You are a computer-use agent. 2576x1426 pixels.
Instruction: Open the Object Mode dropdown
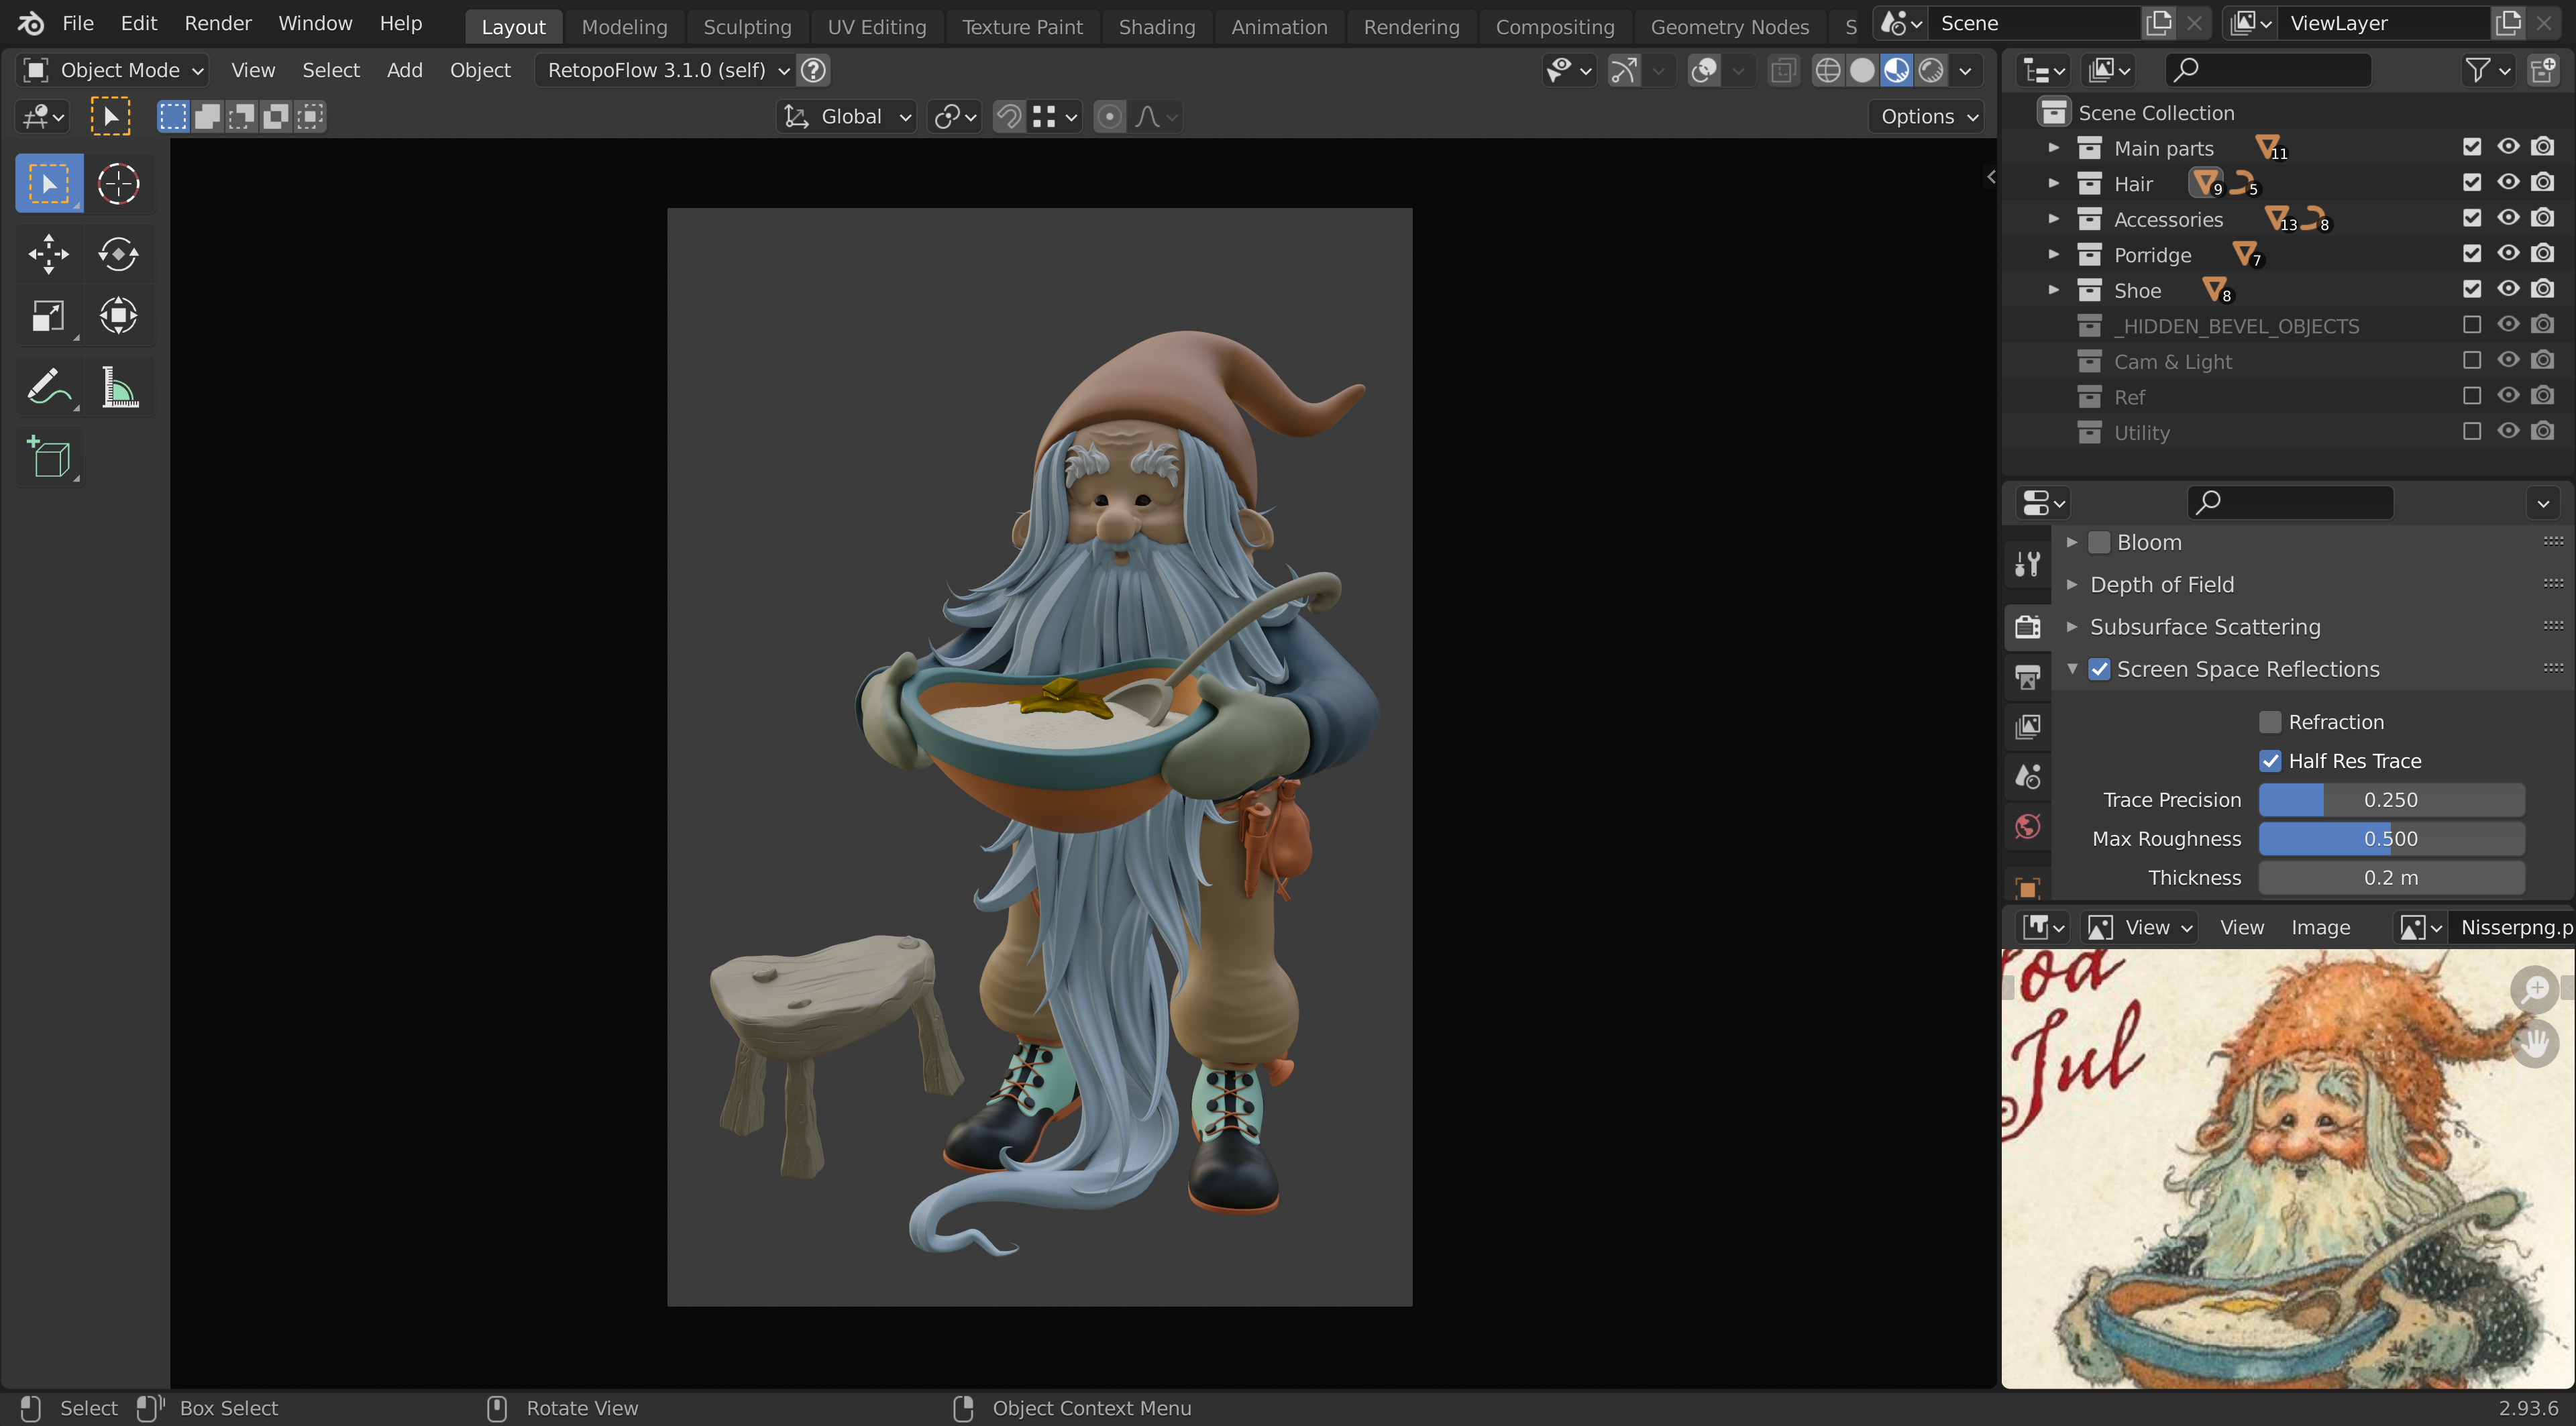click(x=113, y=70)
